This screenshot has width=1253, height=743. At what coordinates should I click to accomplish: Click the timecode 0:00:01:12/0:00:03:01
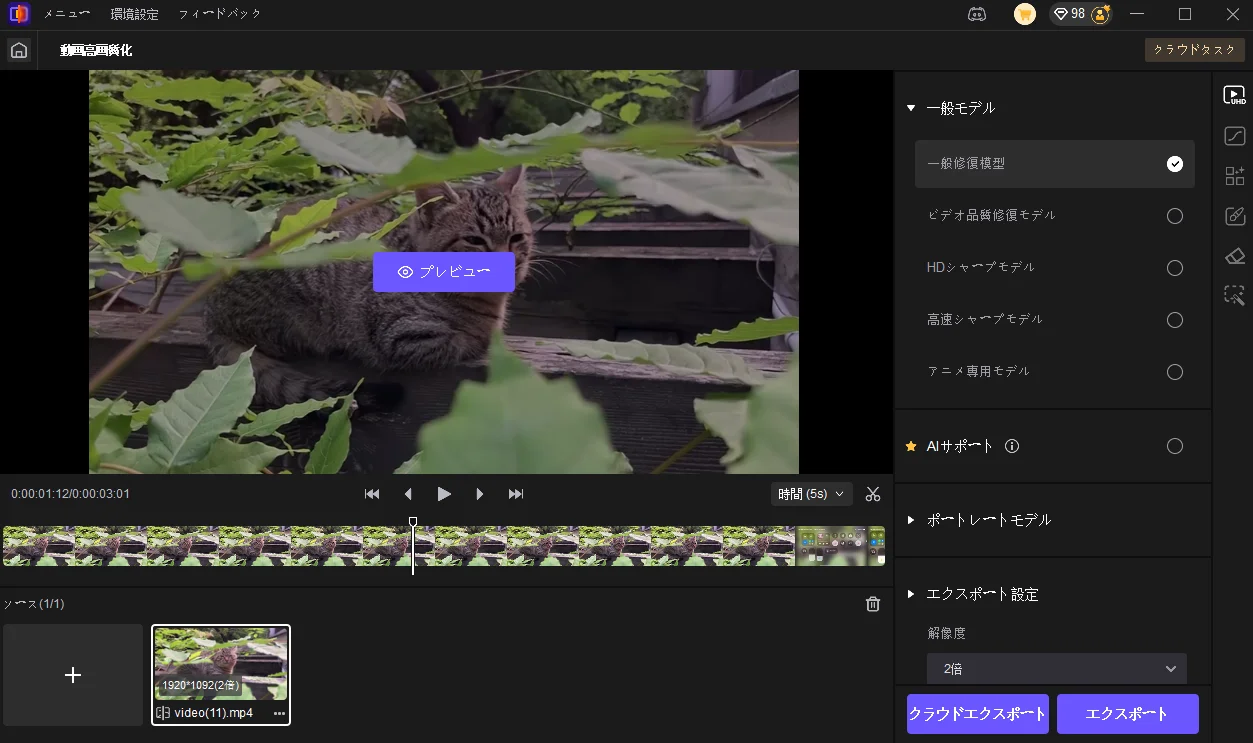(x=70, y=494)
